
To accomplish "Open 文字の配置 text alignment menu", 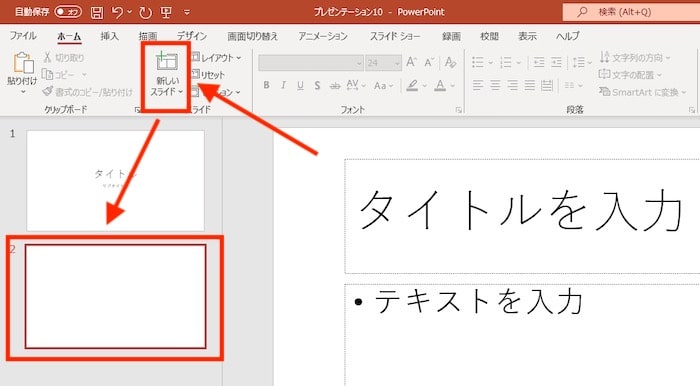I will (630, 75).
